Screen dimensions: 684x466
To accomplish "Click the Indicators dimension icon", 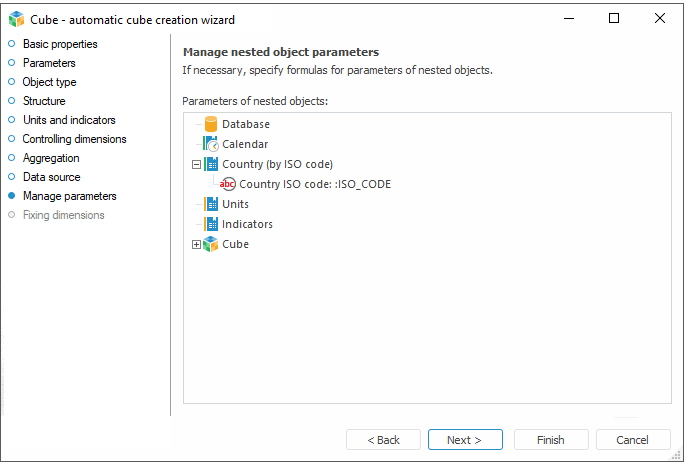I will [211, 224].
